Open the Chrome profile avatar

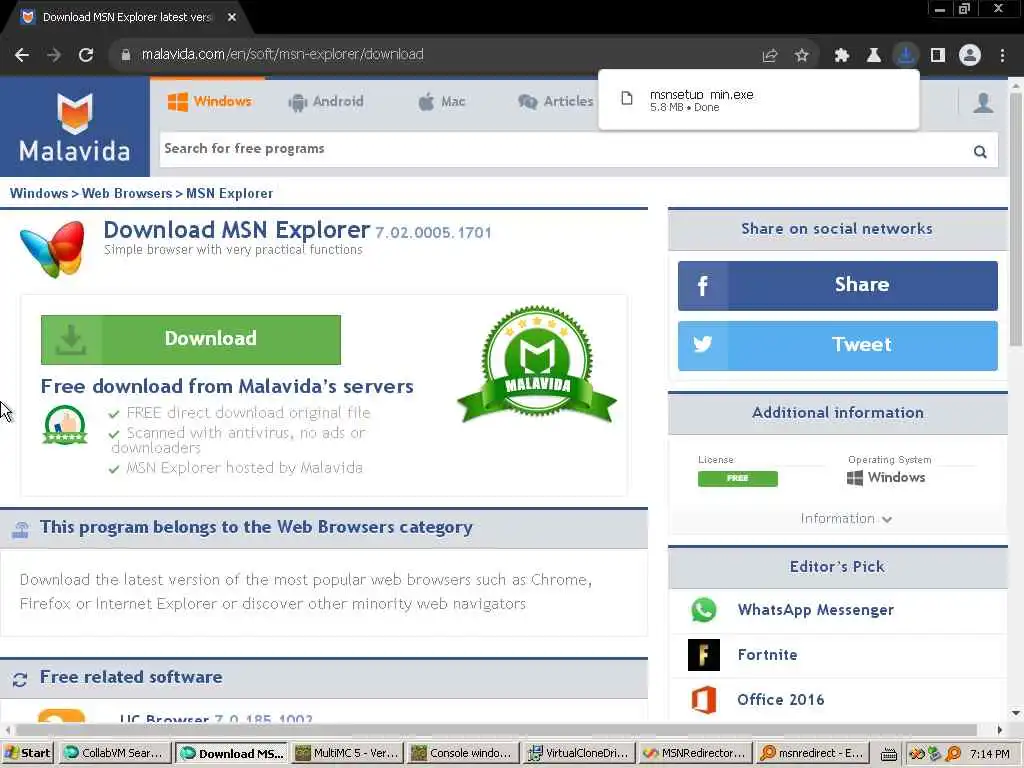tap(970, 56)
